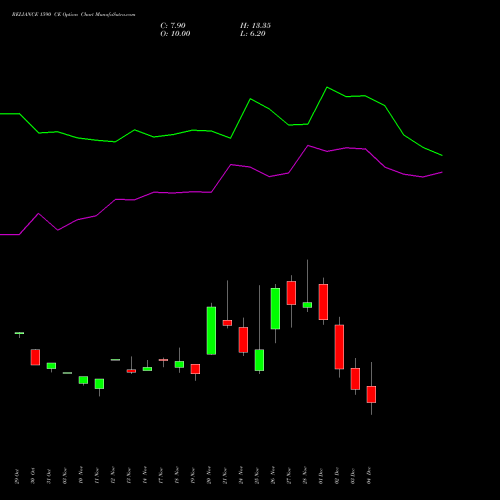Select the last red candle on 04 Dec
Image resolution: width=500 pixels, height=500 pixels.
371,394
